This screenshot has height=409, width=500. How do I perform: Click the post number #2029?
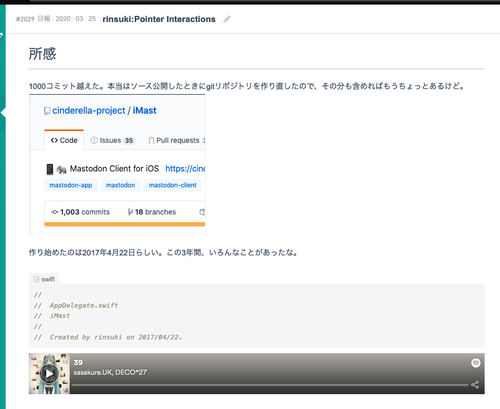[25, 19]
